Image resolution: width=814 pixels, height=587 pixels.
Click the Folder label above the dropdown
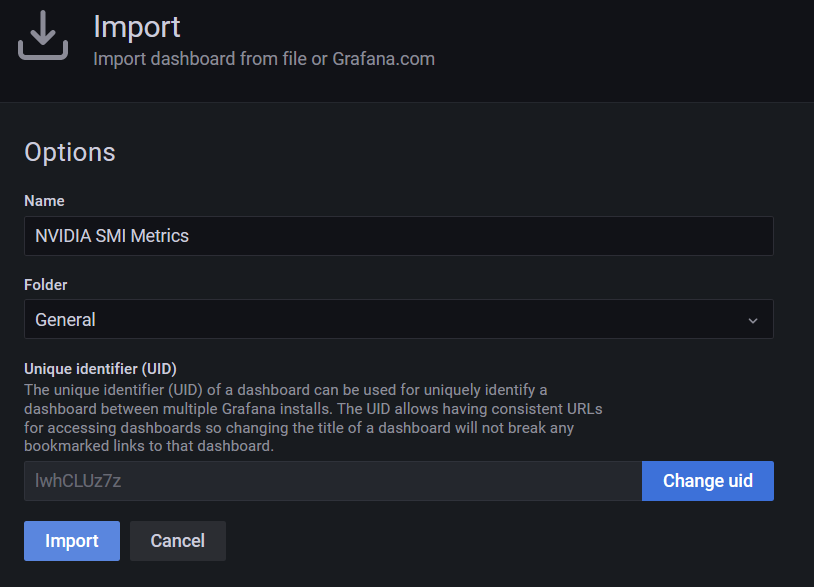(x=46, y=285)
